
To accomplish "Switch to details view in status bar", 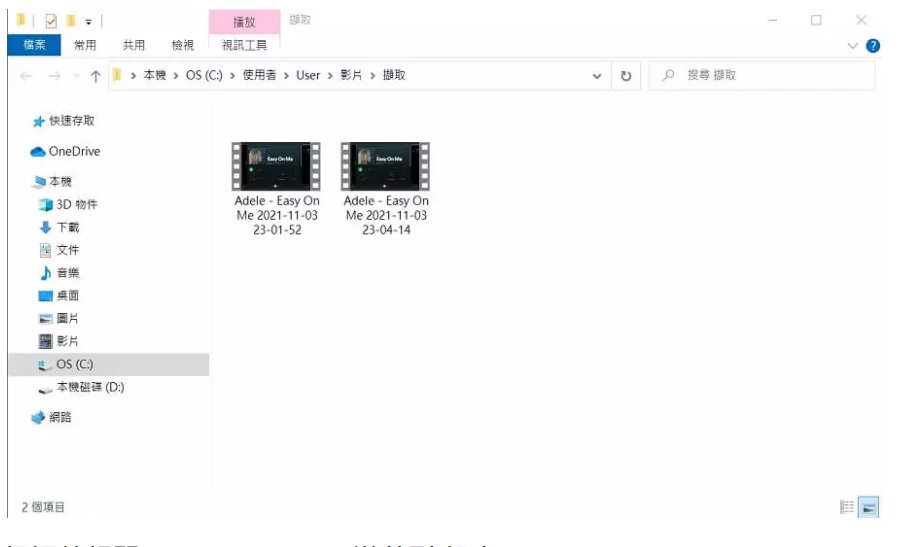I will click(x=847, y=507).
